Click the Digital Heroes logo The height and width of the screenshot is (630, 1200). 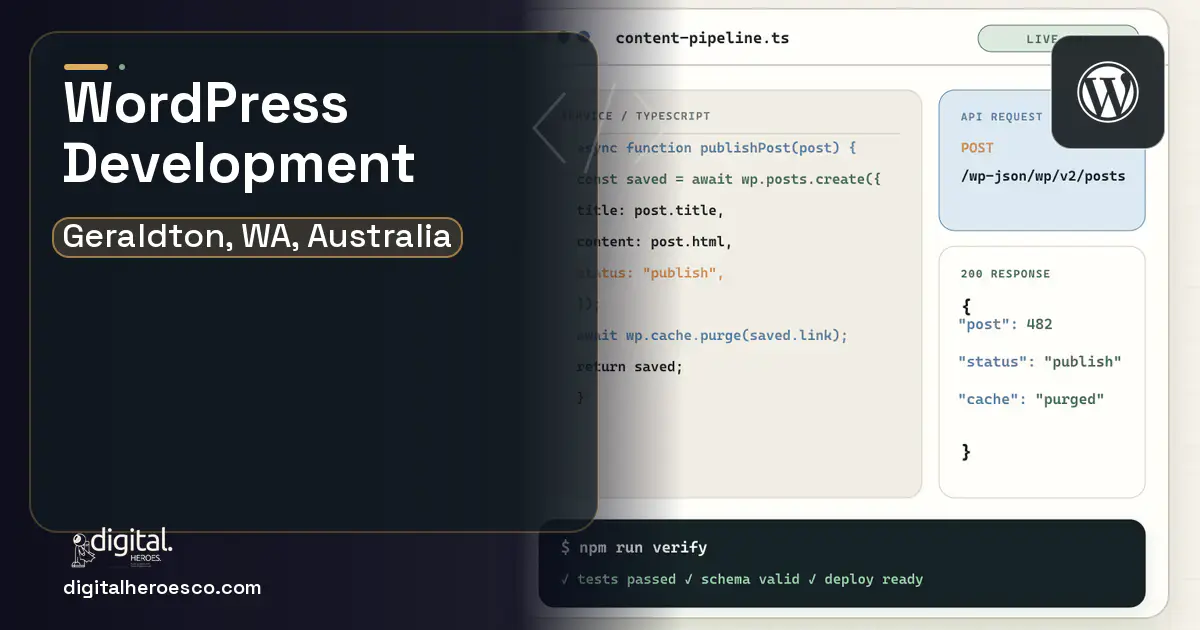click(x=122, y=547)
